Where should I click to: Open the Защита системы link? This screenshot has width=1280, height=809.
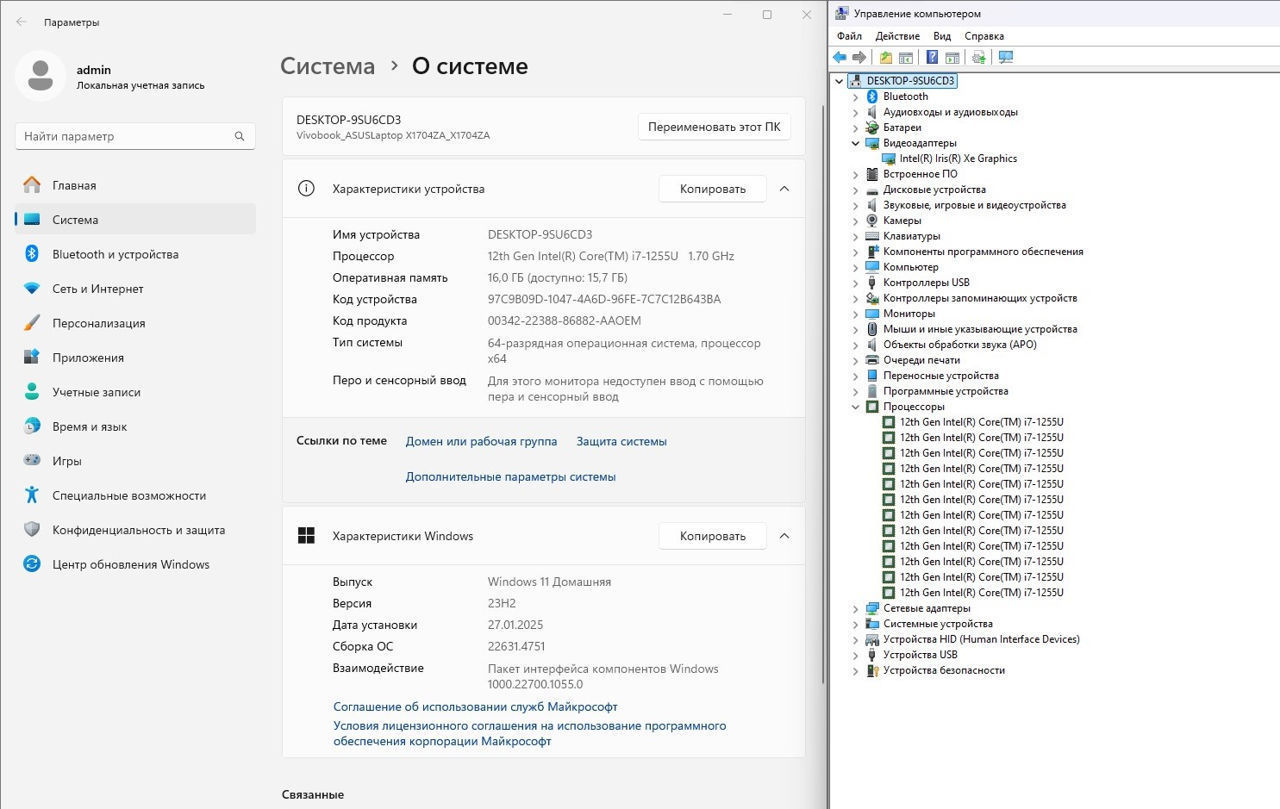[621, 441]
